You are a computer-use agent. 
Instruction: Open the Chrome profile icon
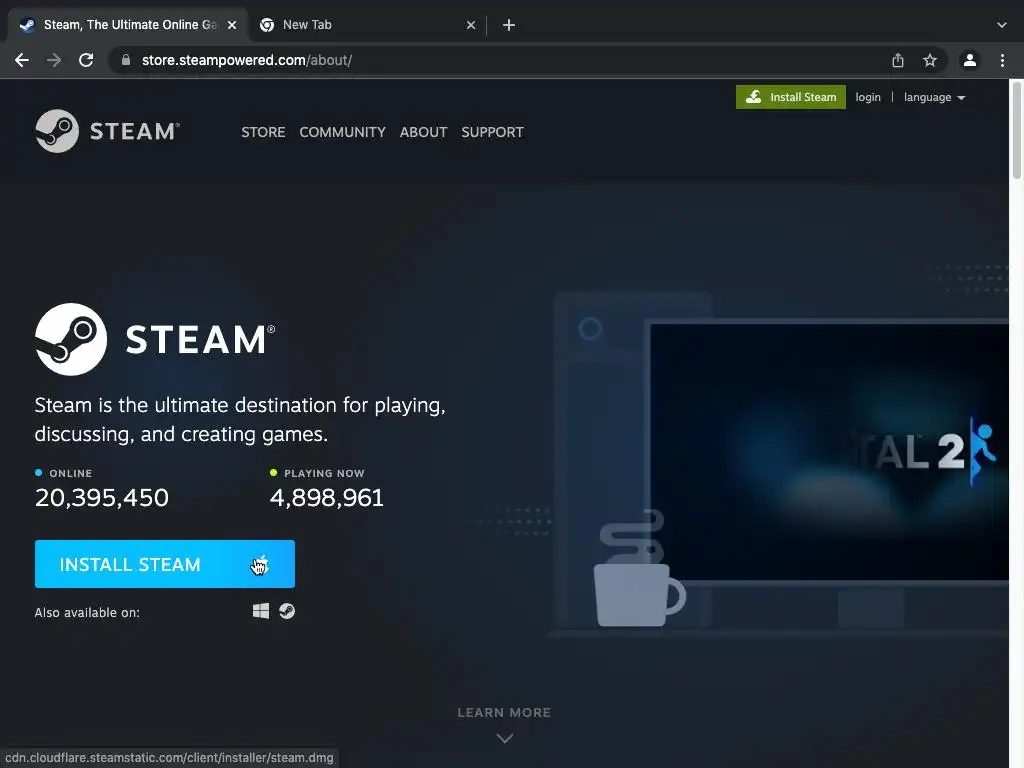(970, 60)
